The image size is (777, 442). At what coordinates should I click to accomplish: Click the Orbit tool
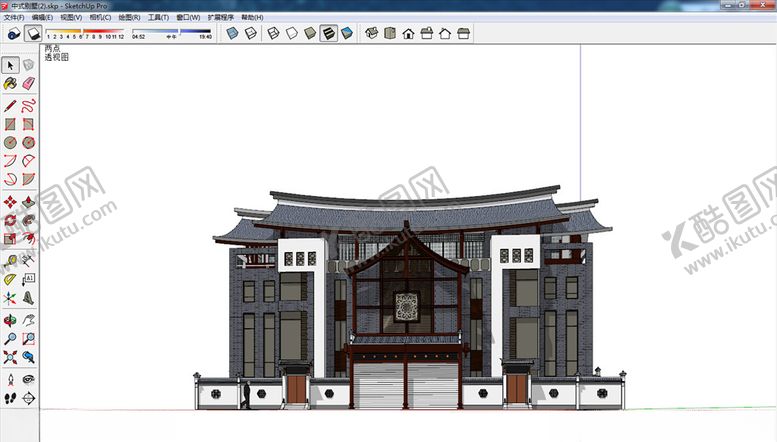pyautogui.click(x=10, y=320)
